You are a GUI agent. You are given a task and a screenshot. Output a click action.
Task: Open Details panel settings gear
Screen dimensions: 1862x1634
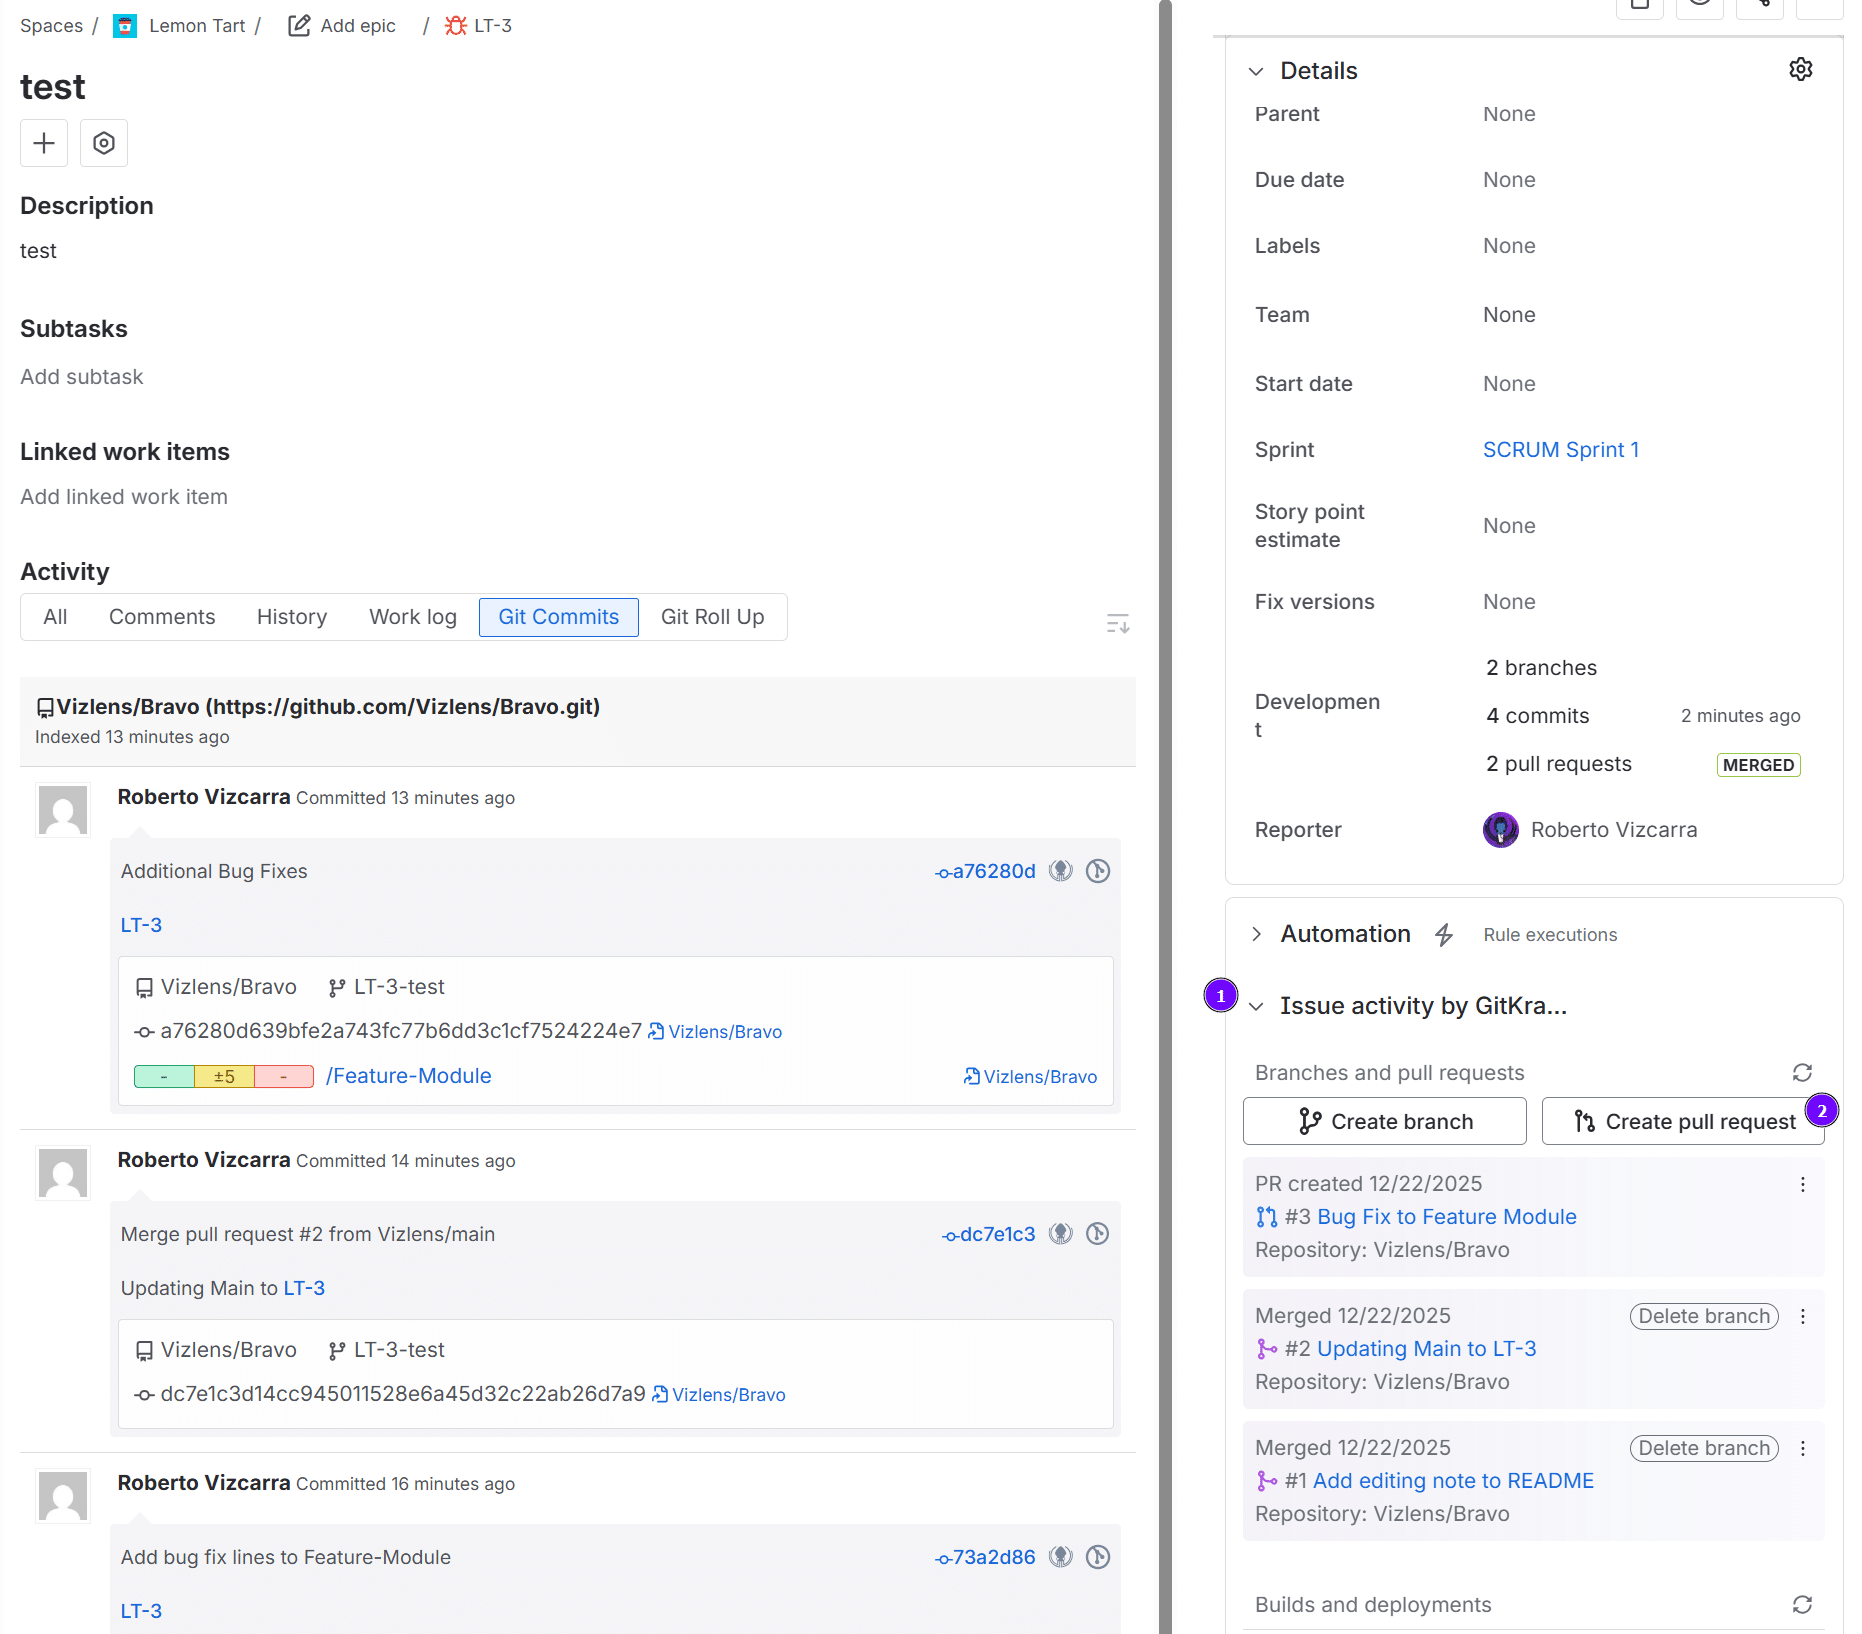(1800, 70)
